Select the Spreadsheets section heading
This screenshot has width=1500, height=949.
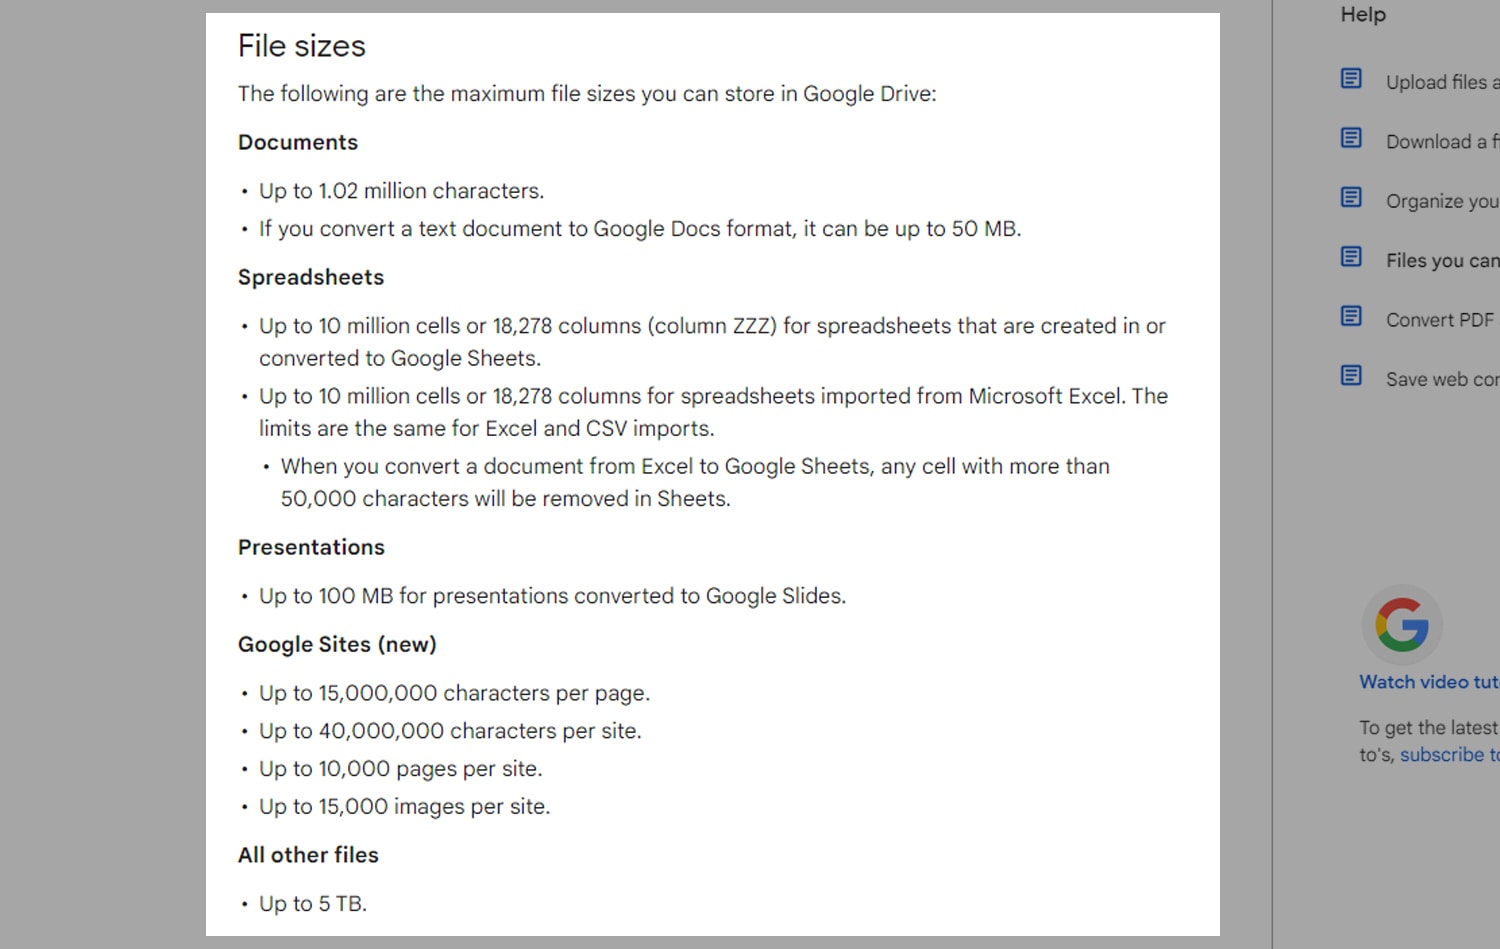(310, 277)
